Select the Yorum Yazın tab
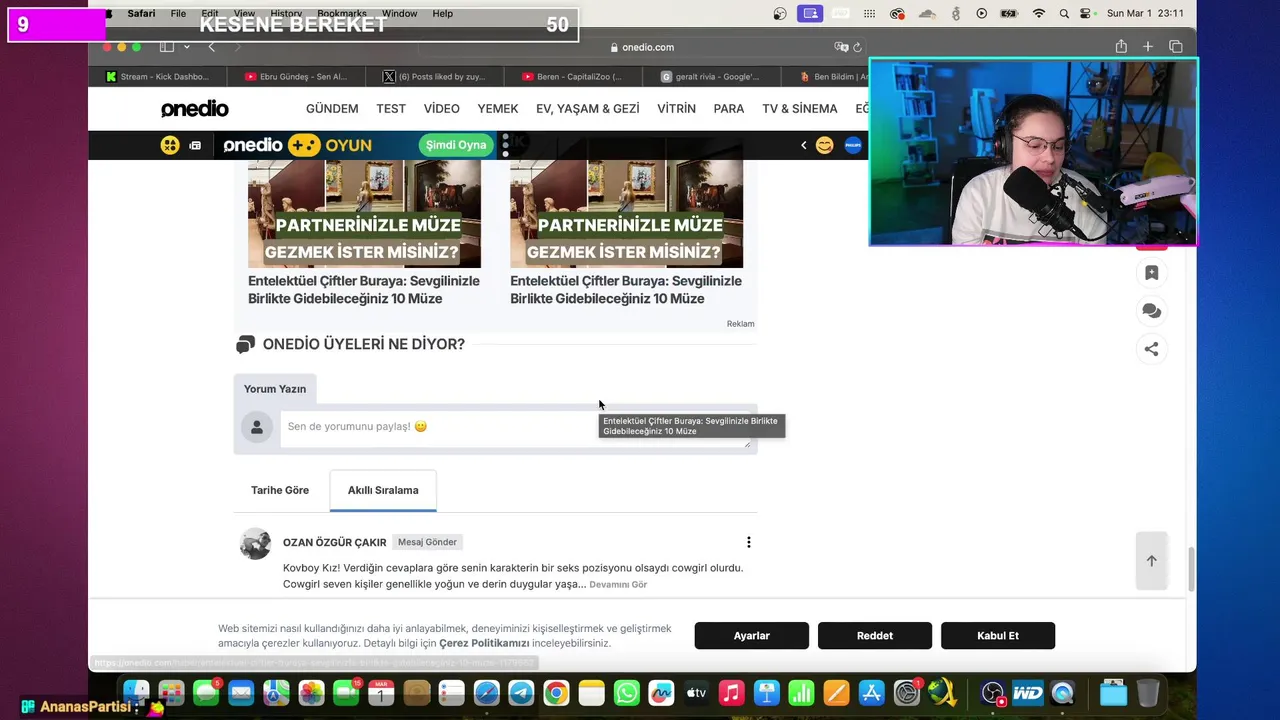Screen dimensions: 1280x720 click(275, 389)
